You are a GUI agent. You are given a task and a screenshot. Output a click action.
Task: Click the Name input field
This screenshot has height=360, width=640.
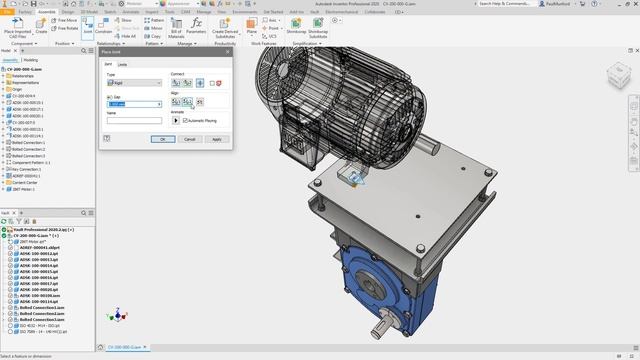[134, 120]
